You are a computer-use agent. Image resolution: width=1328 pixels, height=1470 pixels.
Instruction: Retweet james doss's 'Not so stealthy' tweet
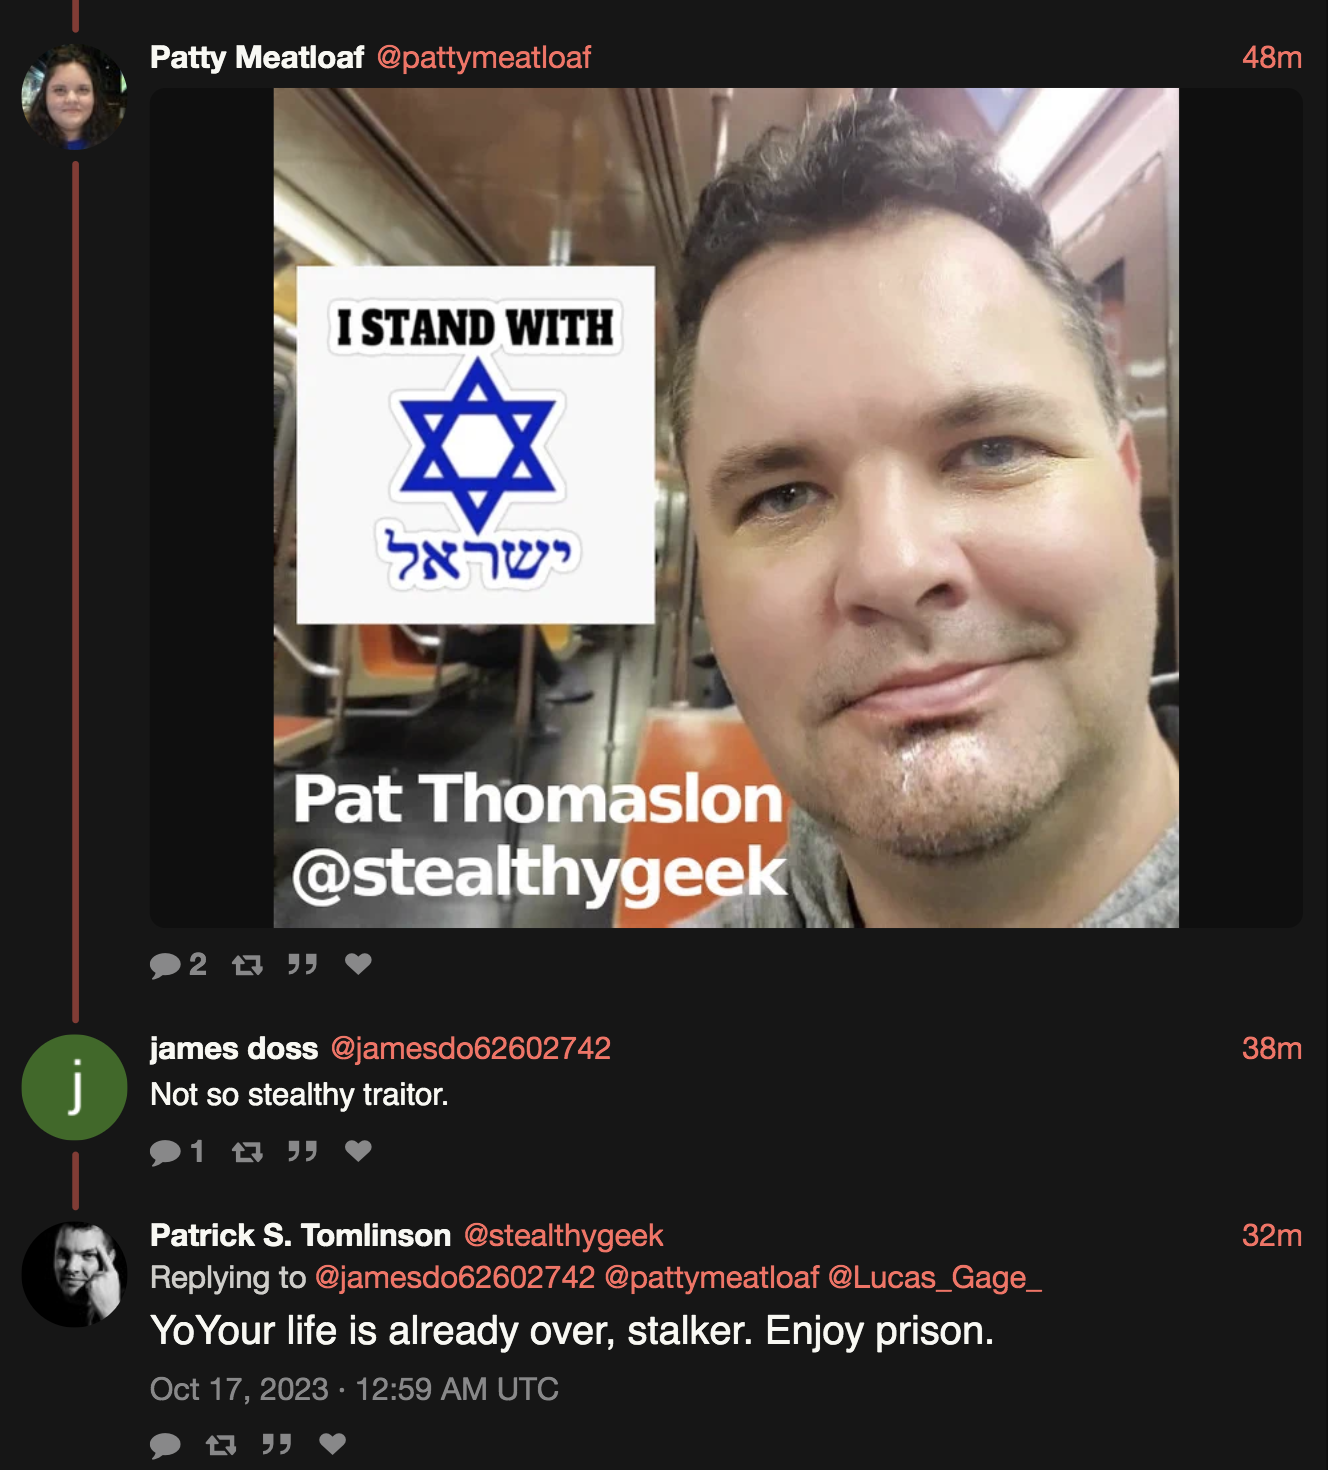pyautogui.click(x=247, y=1152)
